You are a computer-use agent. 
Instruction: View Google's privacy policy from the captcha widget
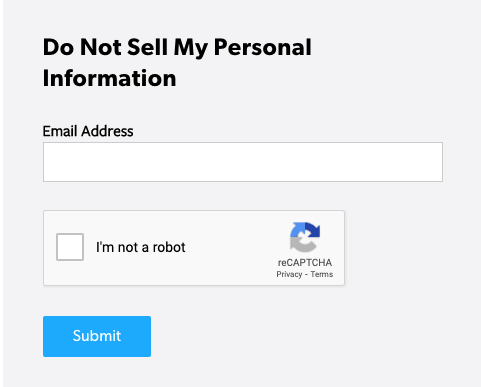pos(289,274)
